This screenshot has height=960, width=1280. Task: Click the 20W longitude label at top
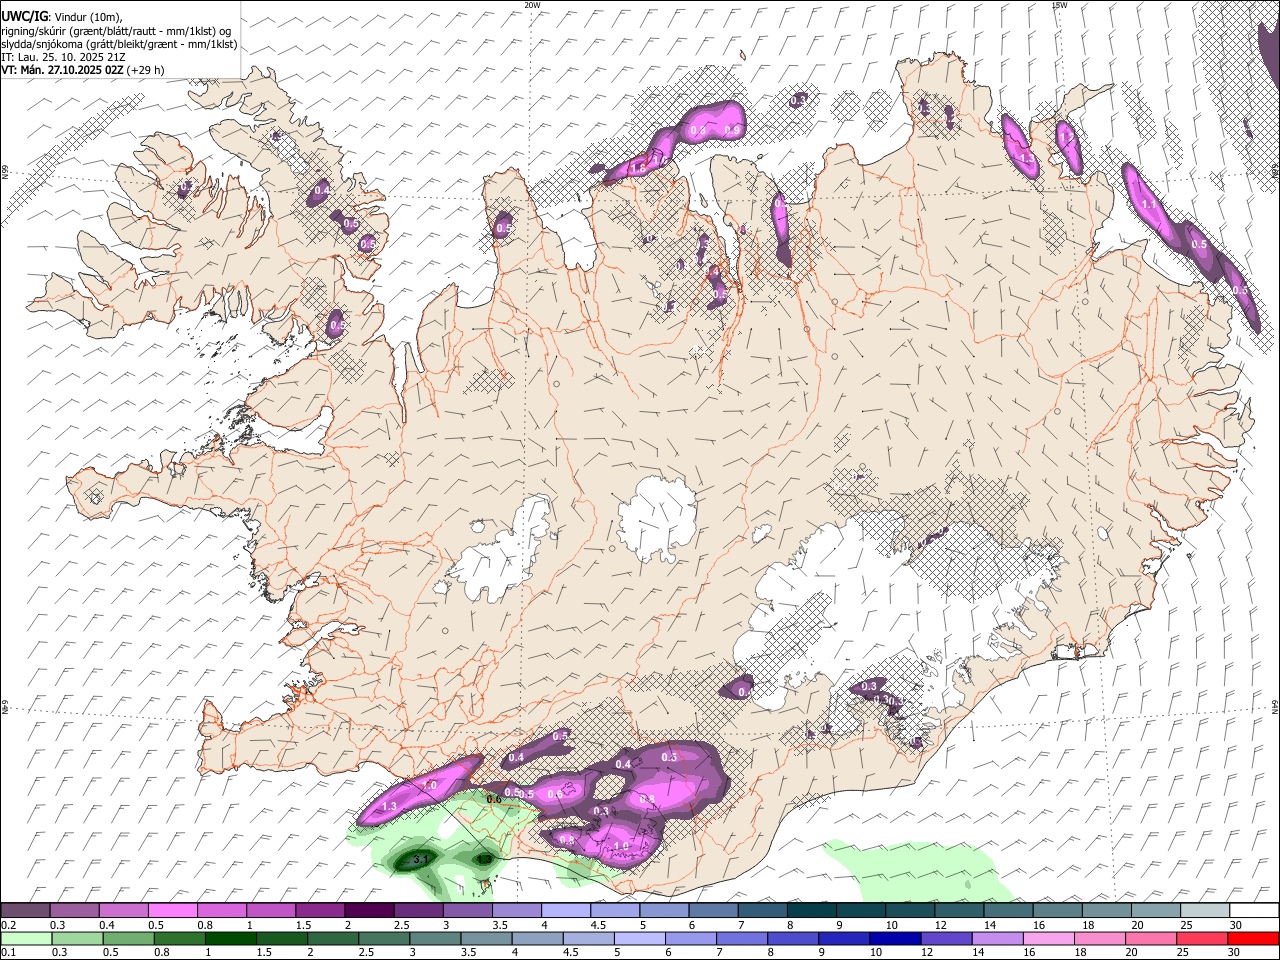pos(533,5)
